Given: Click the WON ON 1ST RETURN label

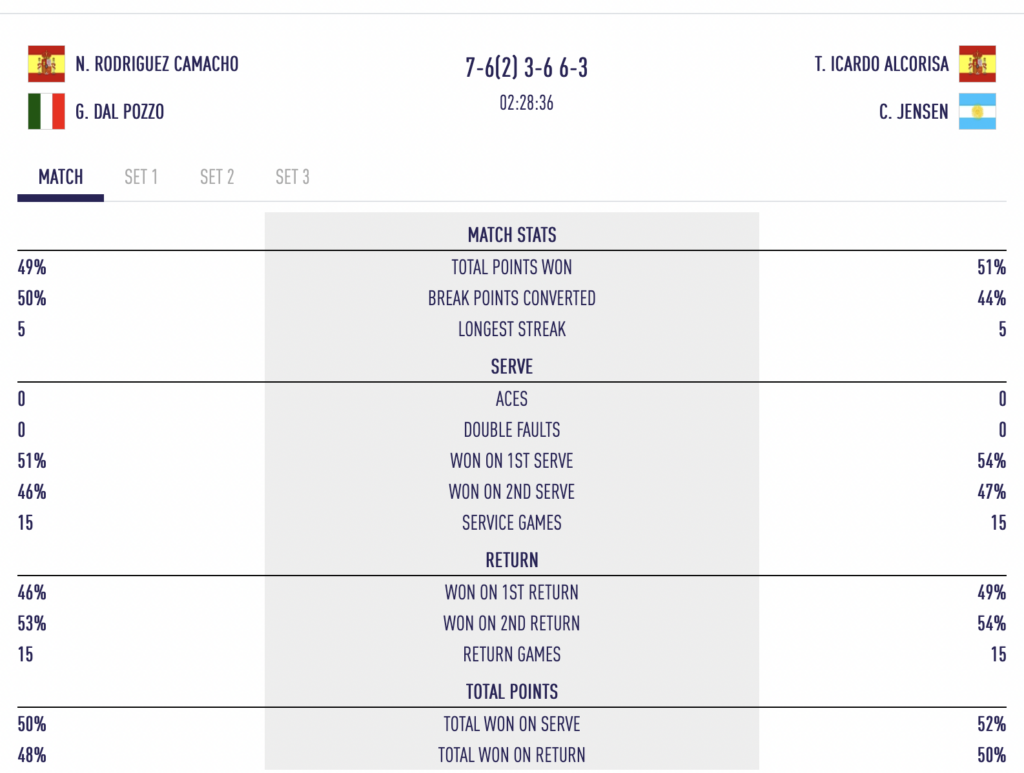Looking at the screenshot, I should 512,592.
